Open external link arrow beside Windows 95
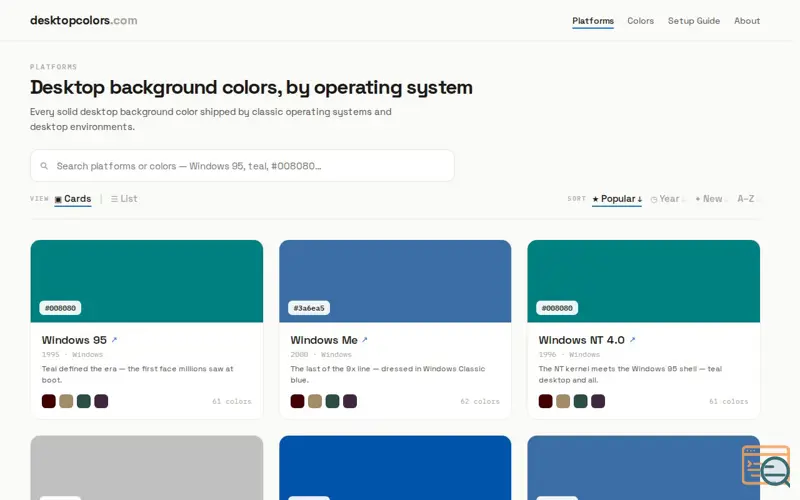The height and width of the screenshot is (500, 800). 114,340
